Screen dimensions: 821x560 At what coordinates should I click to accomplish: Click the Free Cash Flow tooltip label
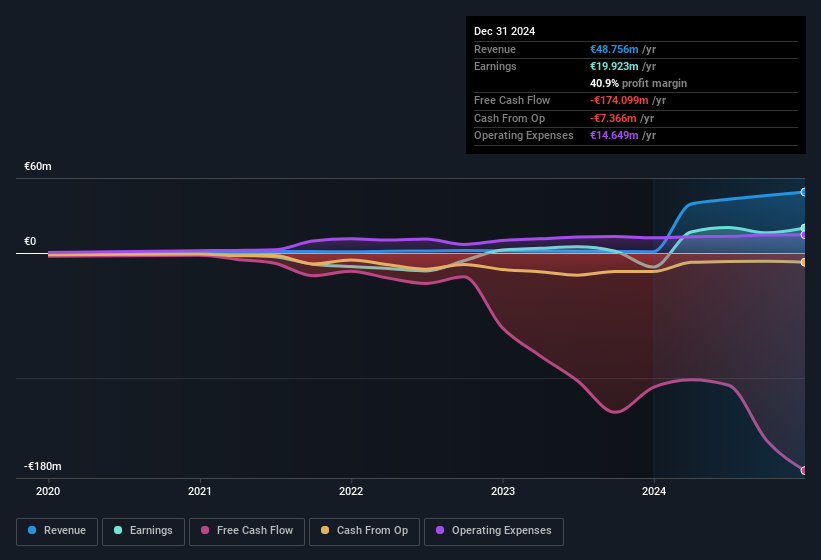point(512,100)
